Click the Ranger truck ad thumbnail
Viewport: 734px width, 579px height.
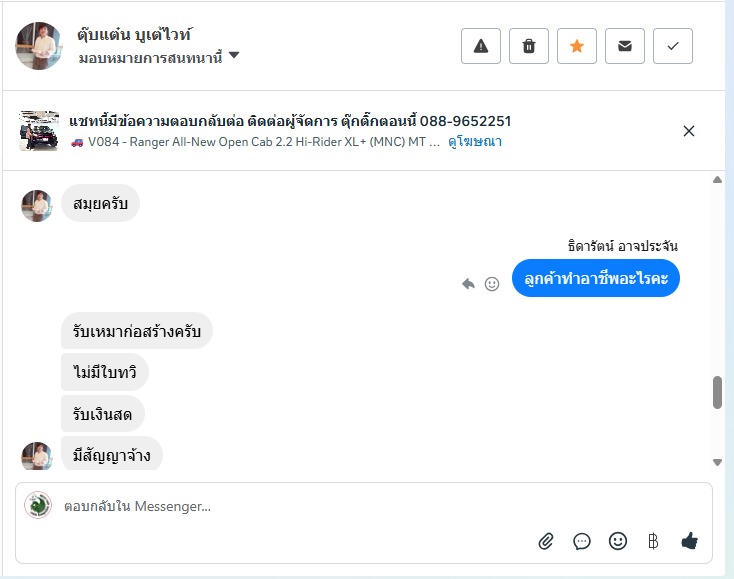(x=39, y=131)
